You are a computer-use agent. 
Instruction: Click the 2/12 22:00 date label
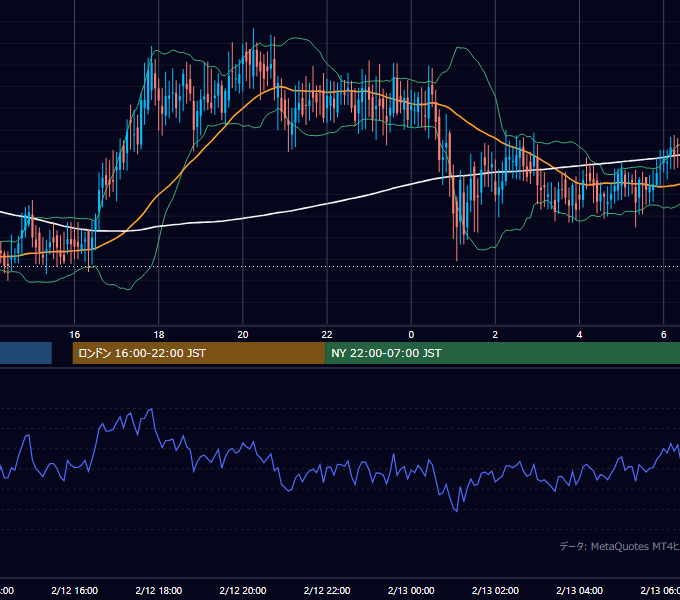pos(327,590)
